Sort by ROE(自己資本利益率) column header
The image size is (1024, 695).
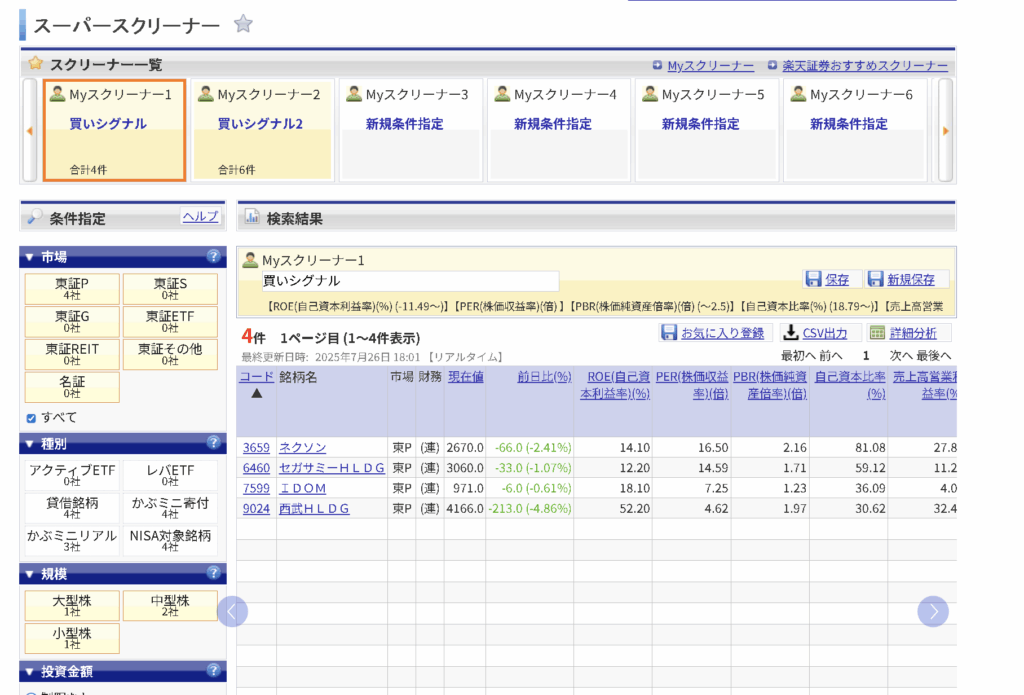coord(615,385)
